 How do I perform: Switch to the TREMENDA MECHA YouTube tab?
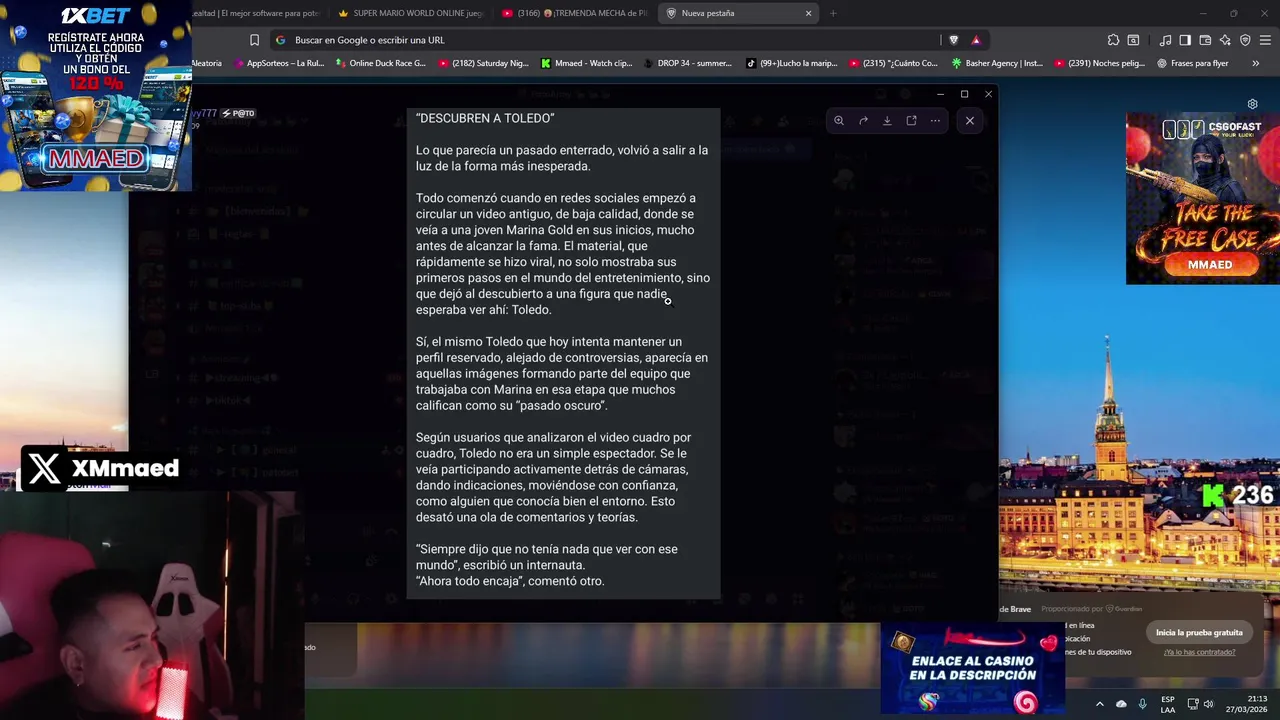[575, 13]
